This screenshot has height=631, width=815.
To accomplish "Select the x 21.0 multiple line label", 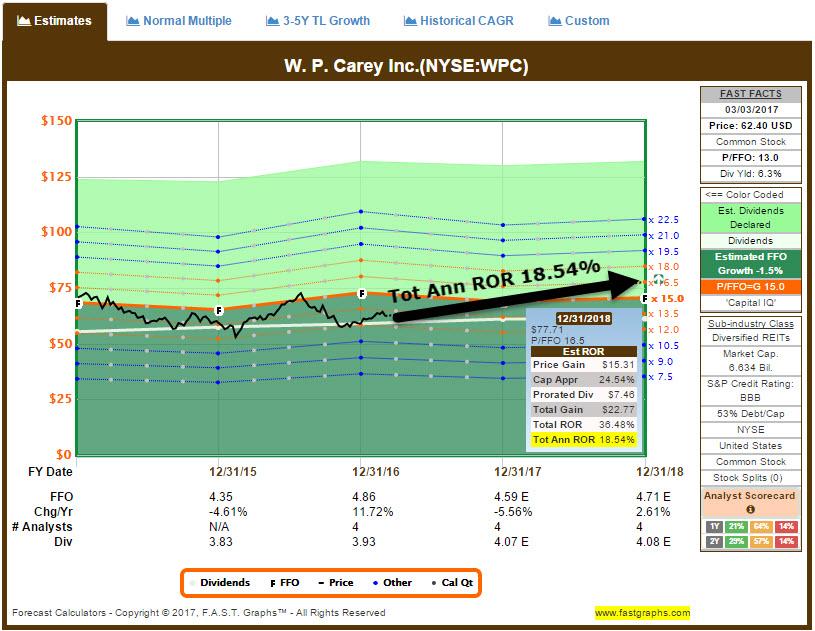I will [664, 235].
